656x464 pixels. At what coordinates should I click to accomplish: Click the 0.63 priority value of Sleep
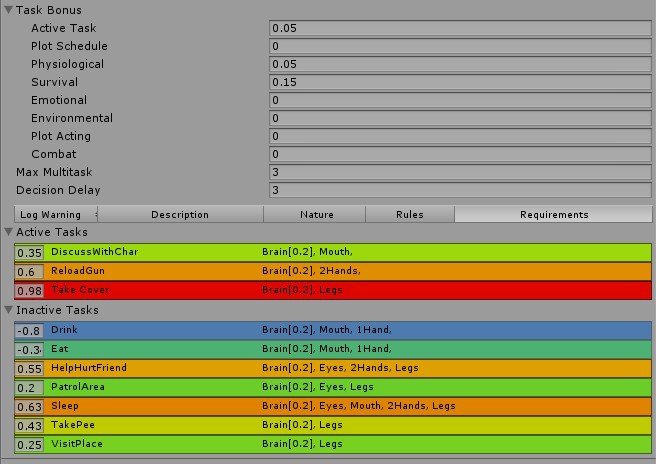click(x=29, y=407)
